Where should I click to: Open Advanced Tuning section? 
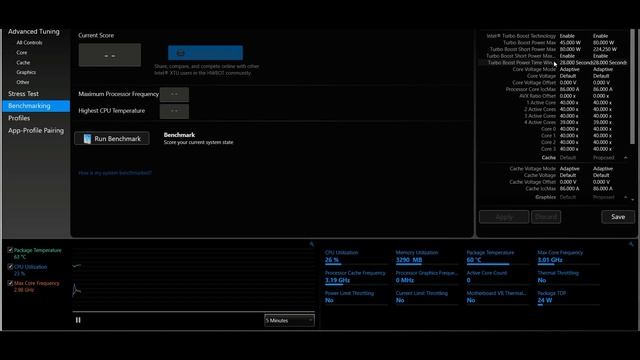pos(33,31)
